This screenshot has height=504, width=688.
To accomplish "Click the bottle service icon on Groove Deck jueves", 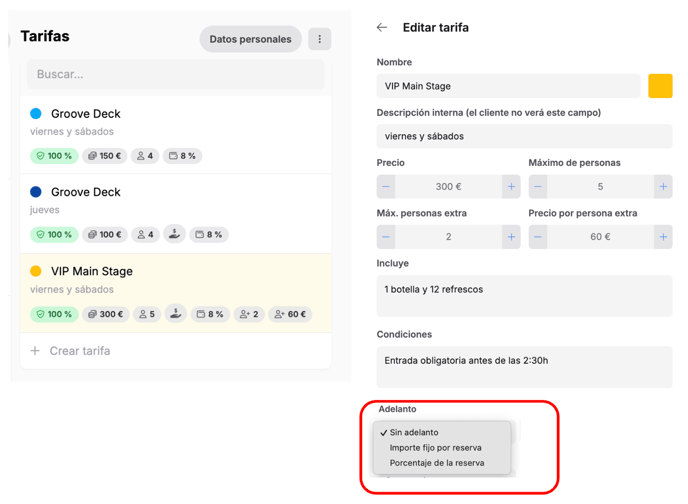I will coord(174,234).
